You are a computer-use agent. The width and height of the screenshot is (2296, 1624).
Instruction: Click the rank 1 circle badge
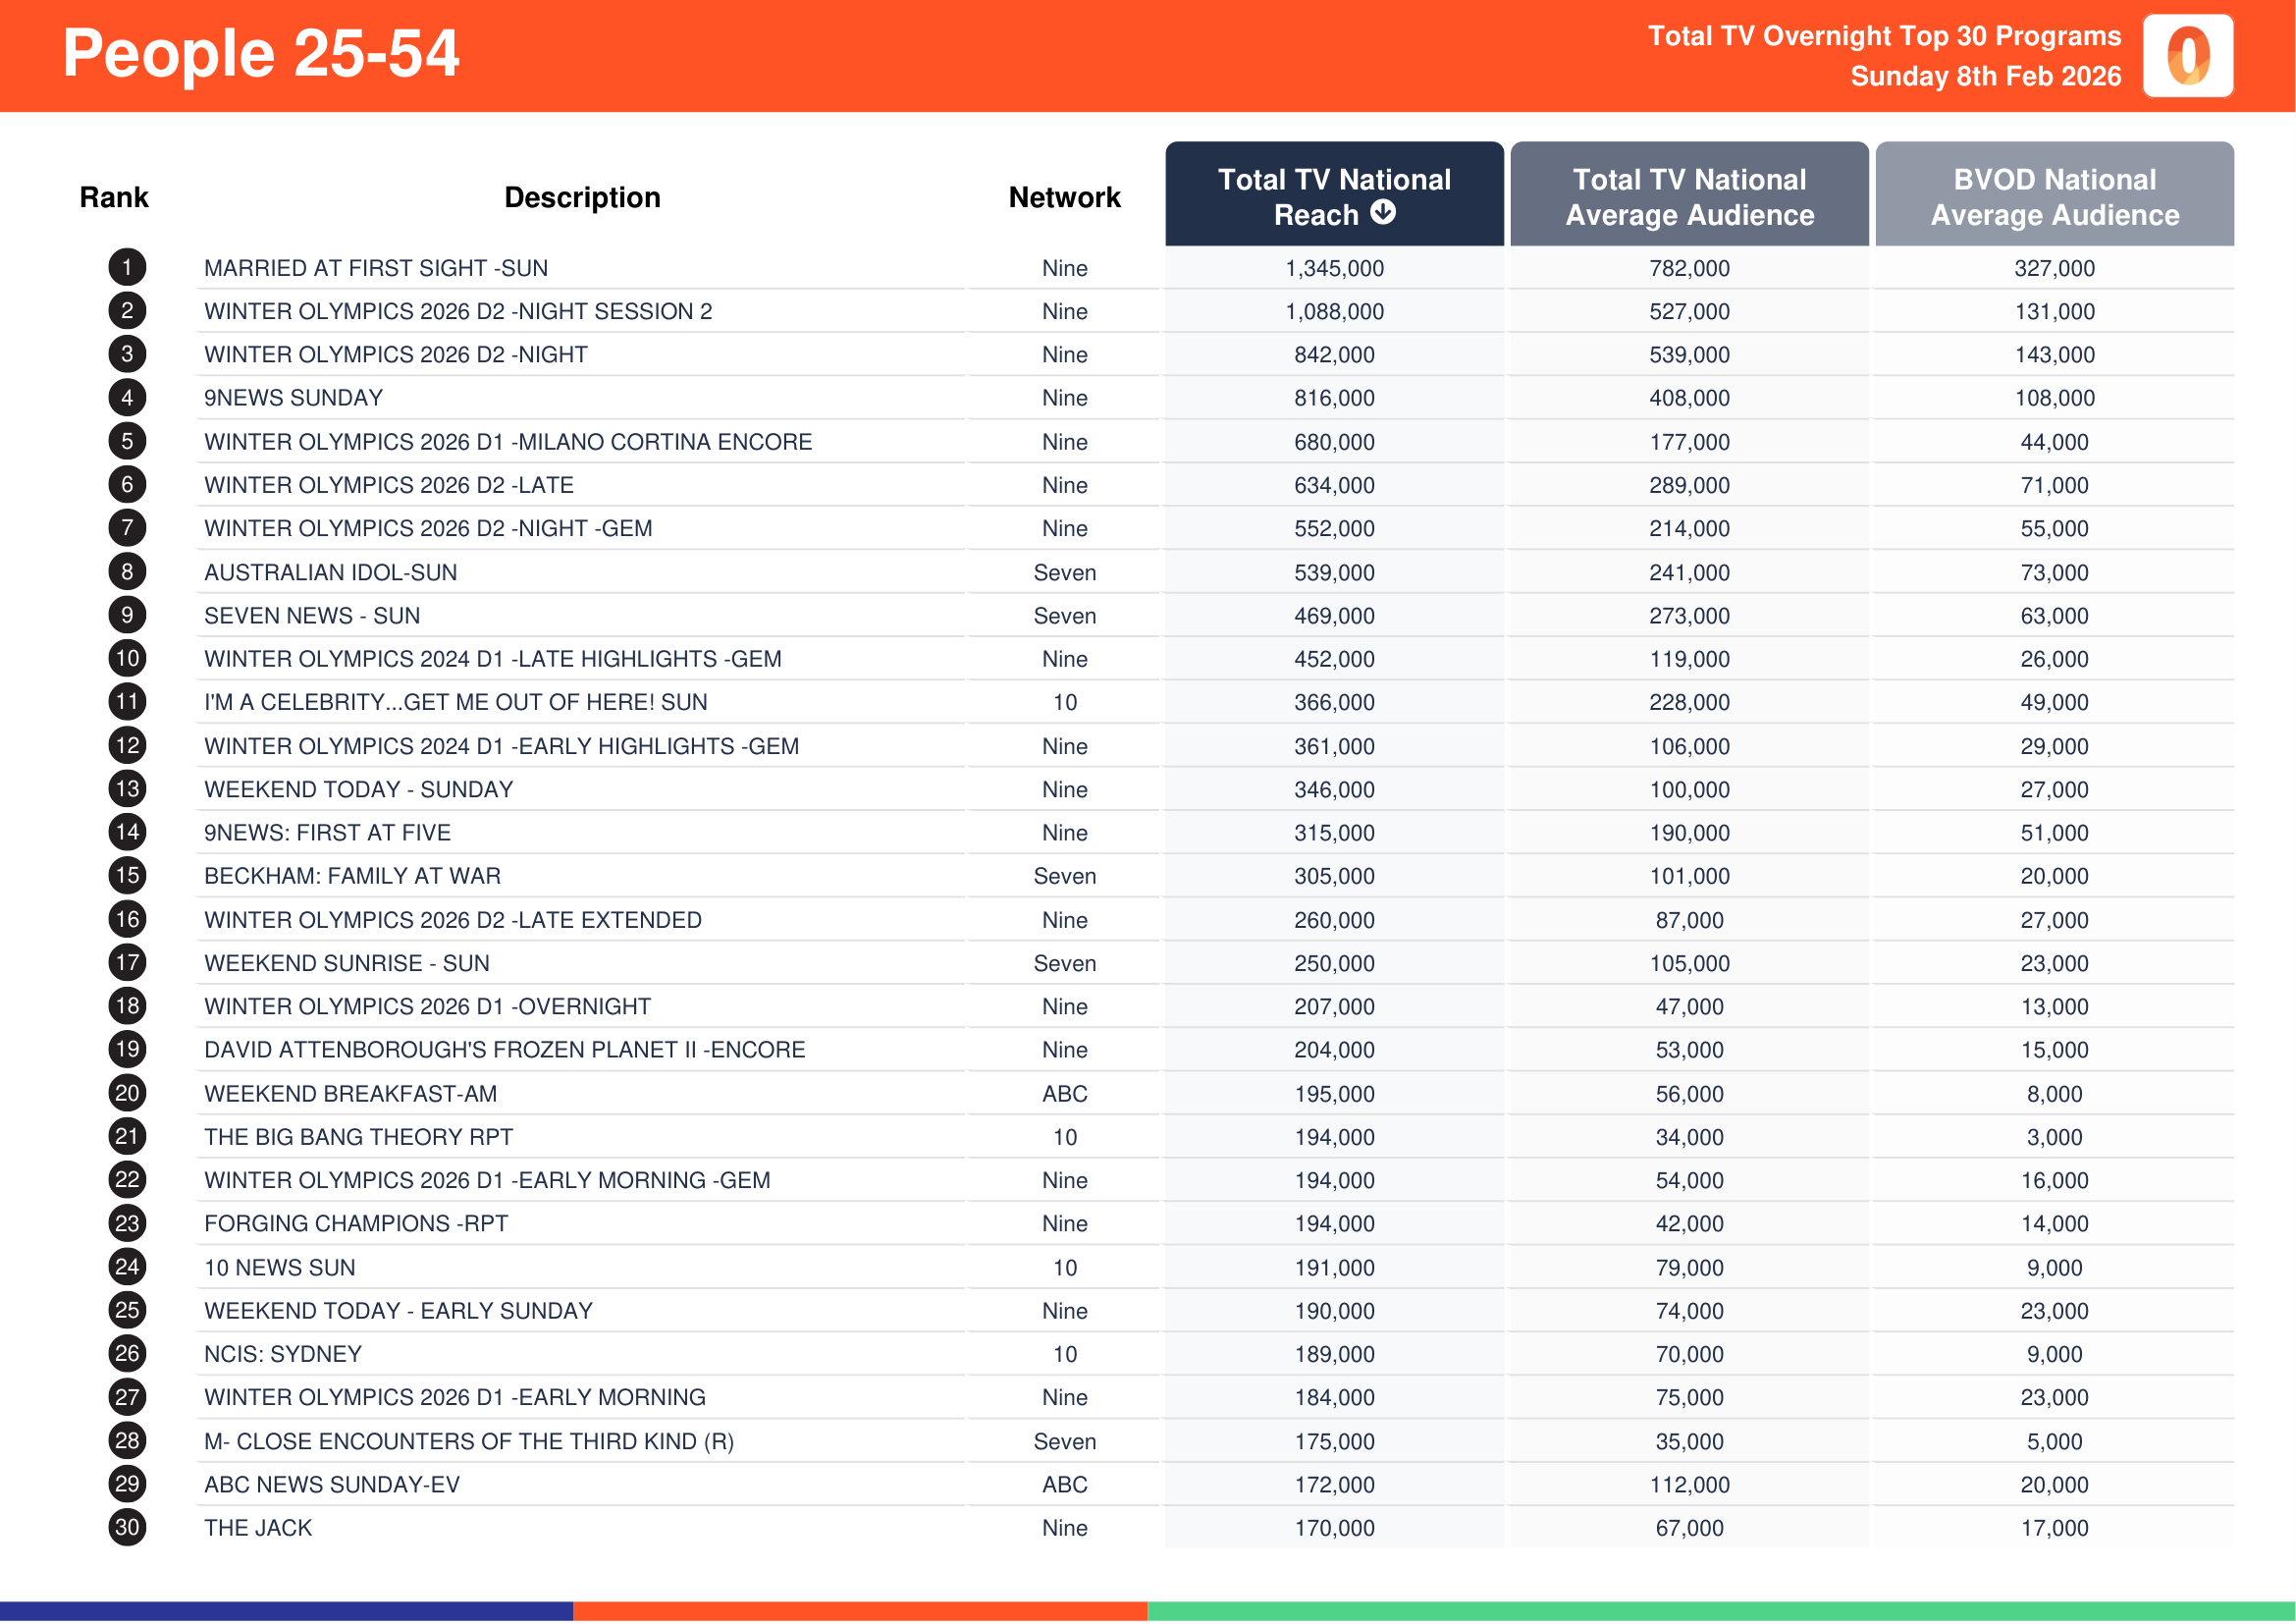tap(127, 268)
